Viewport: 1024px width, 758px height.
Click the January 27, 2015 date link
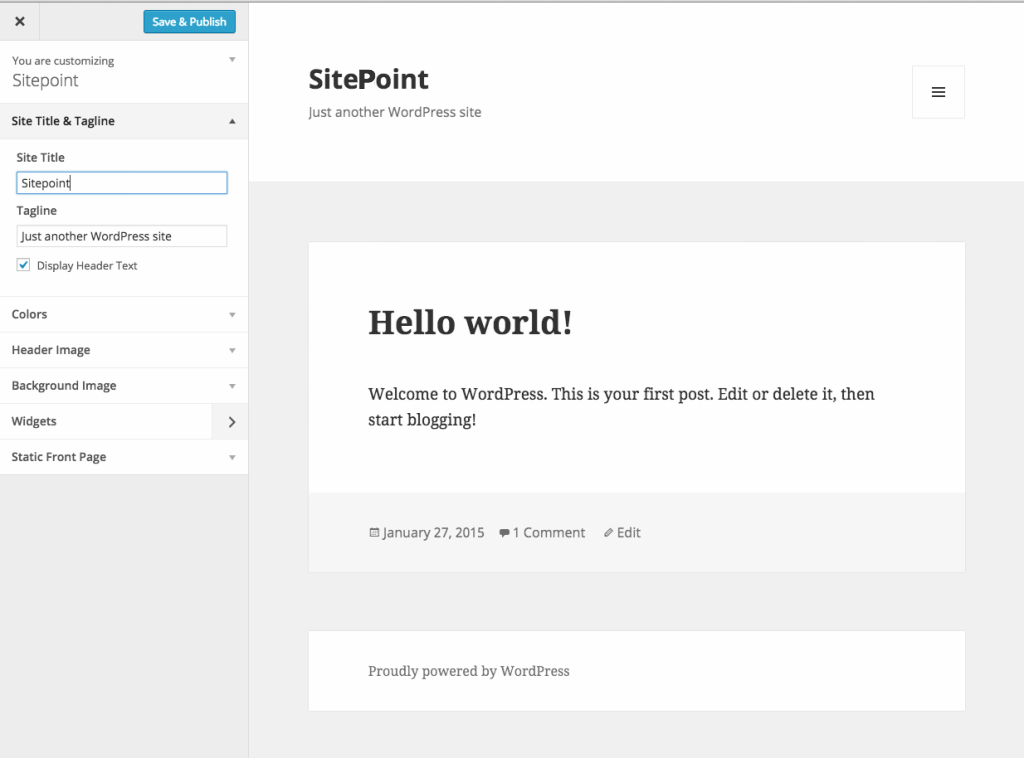[433, 533]
